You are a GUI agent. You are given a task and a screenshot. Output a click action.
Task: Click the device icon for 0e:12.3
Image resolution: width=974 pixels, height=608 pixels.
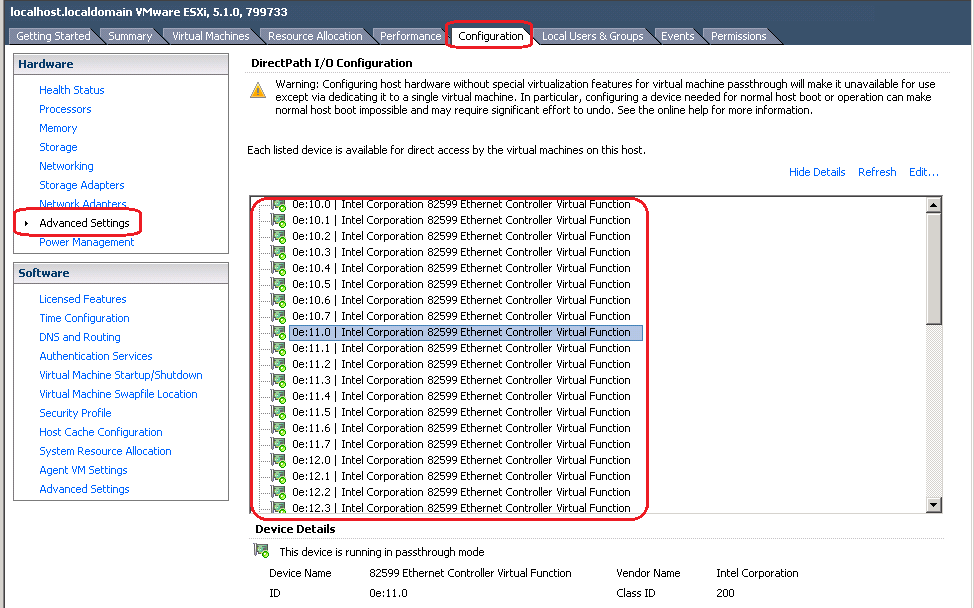279,507
